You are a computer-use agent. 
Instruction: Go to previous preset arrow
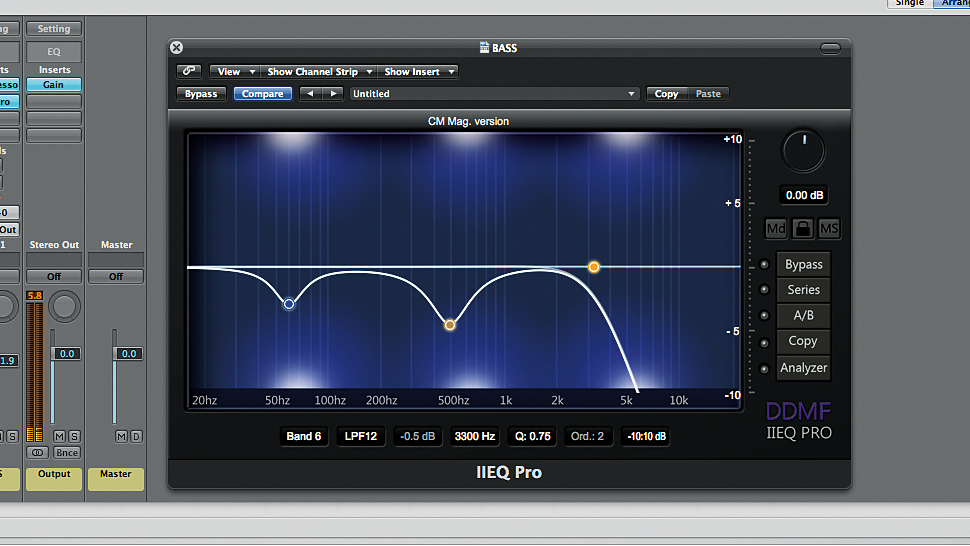311,93
